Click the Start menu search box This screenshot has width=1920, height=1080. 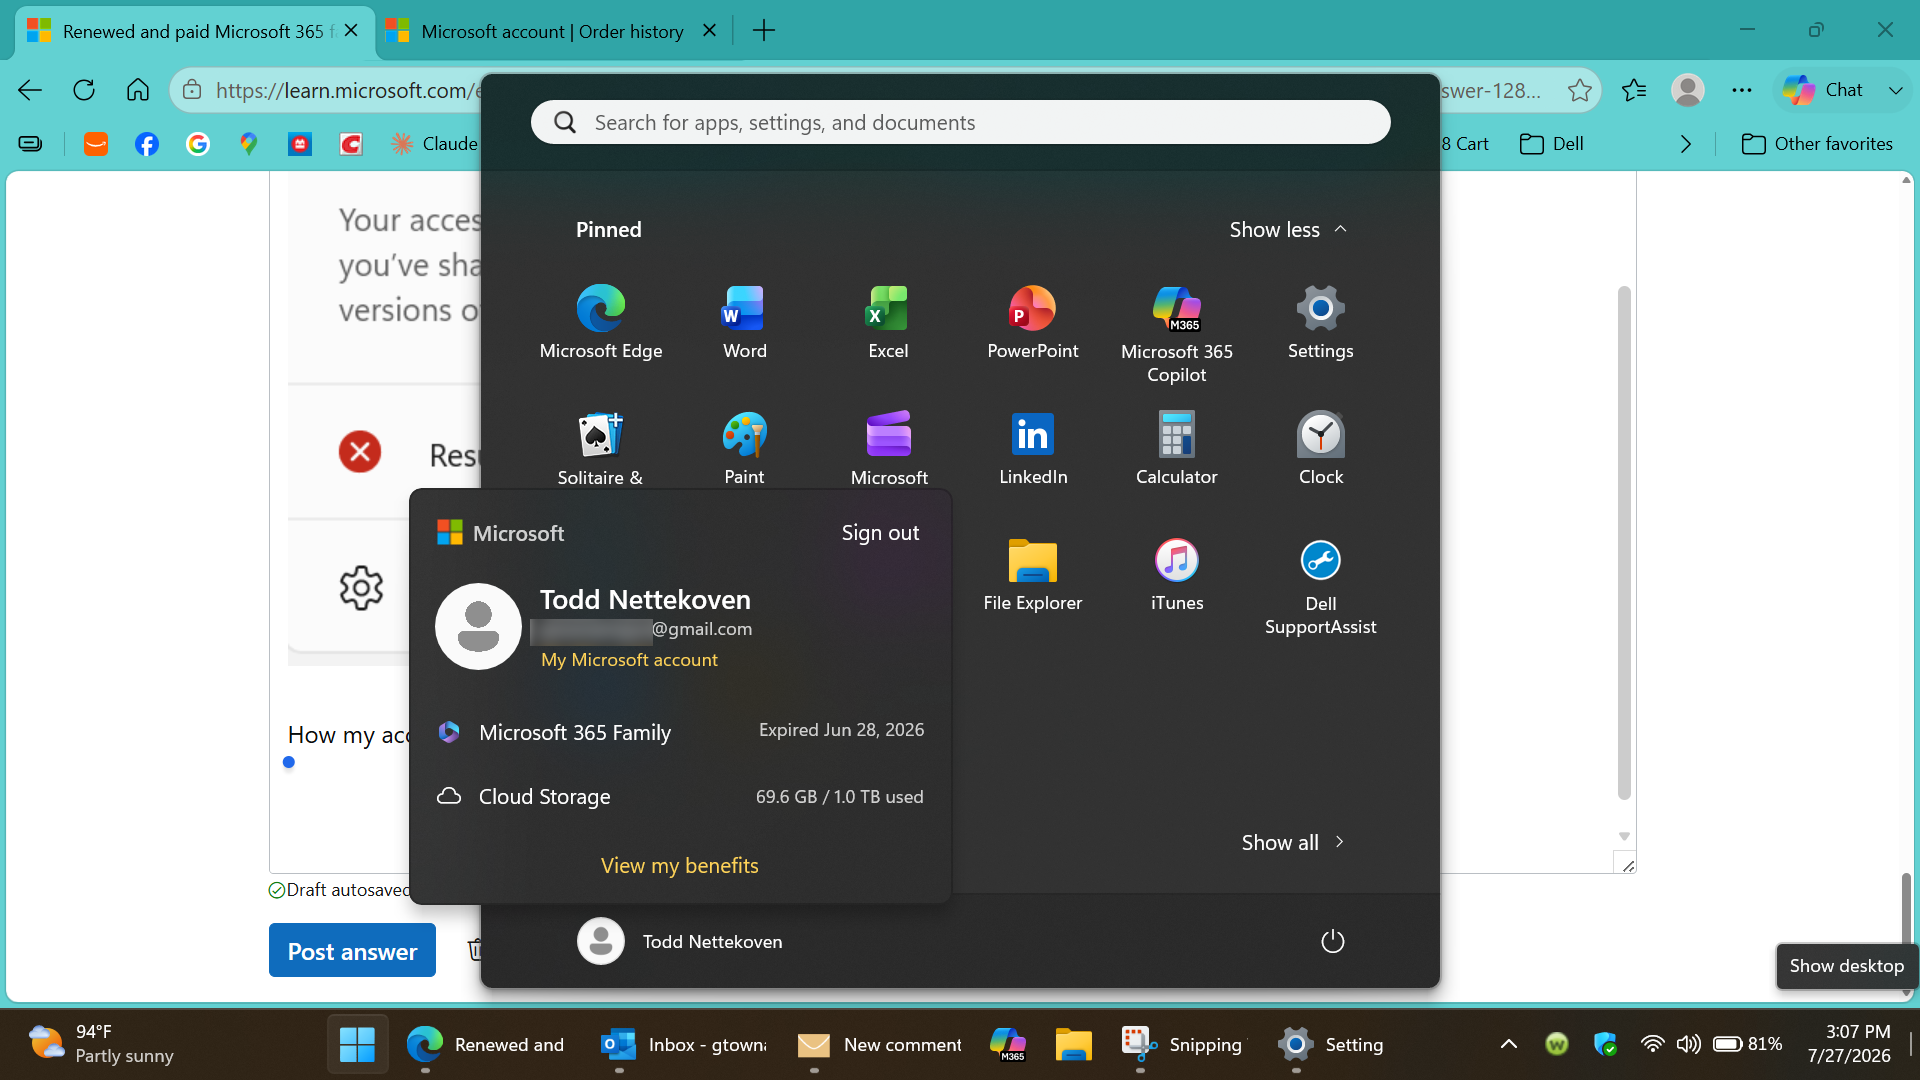point(960,122)
